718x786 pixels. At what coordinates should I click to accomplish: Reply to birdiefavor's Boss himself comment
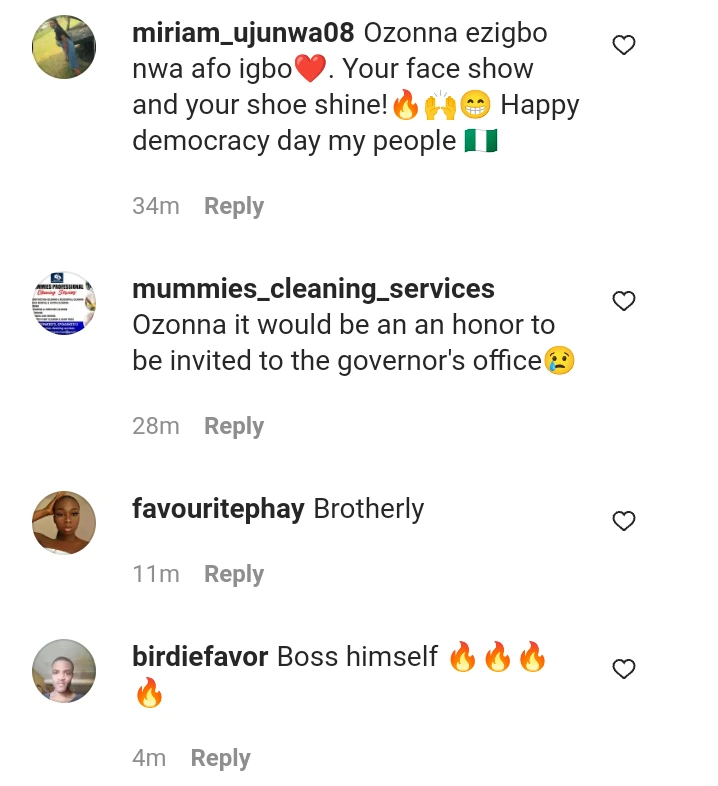point(221,758)
